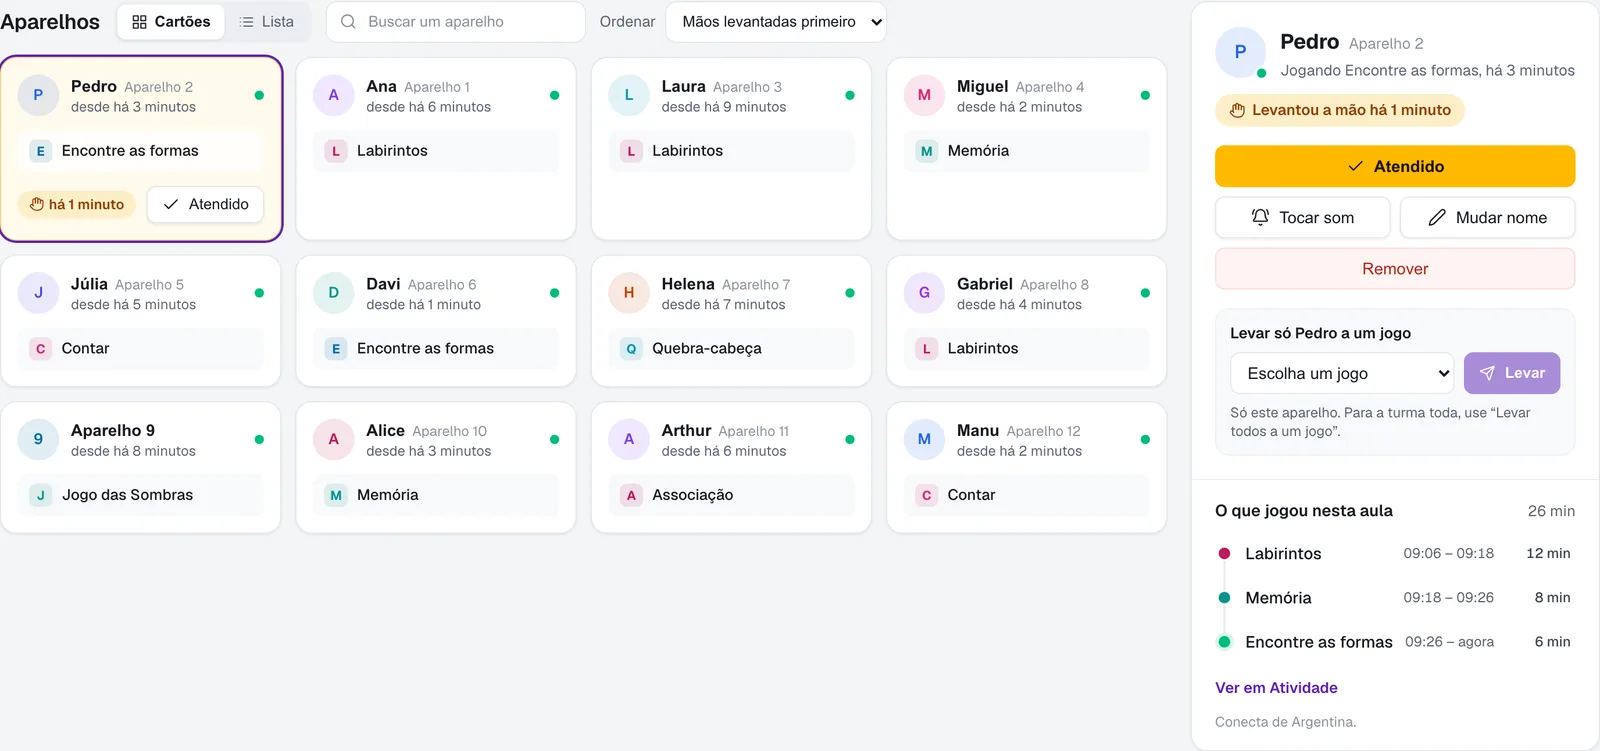The width and height of the screenshot is (1600, 751).
Task: Click Contar on Manu's card
Action: (1027, 495)
